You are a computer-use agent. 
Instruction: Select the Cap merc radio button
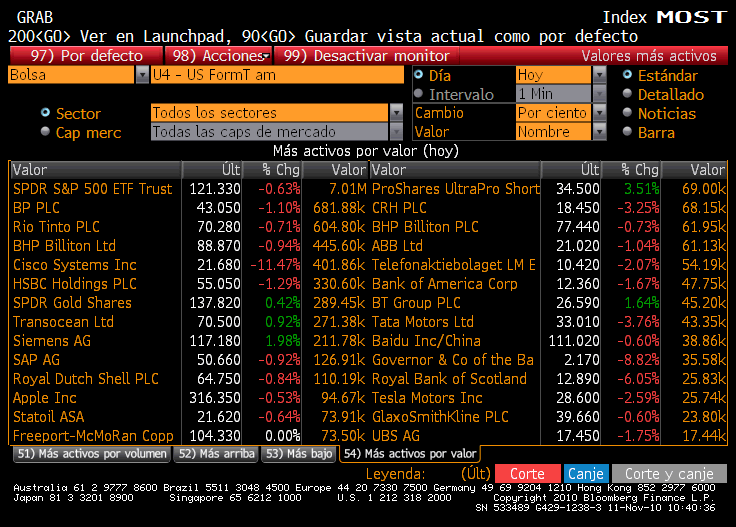point(45,131)
